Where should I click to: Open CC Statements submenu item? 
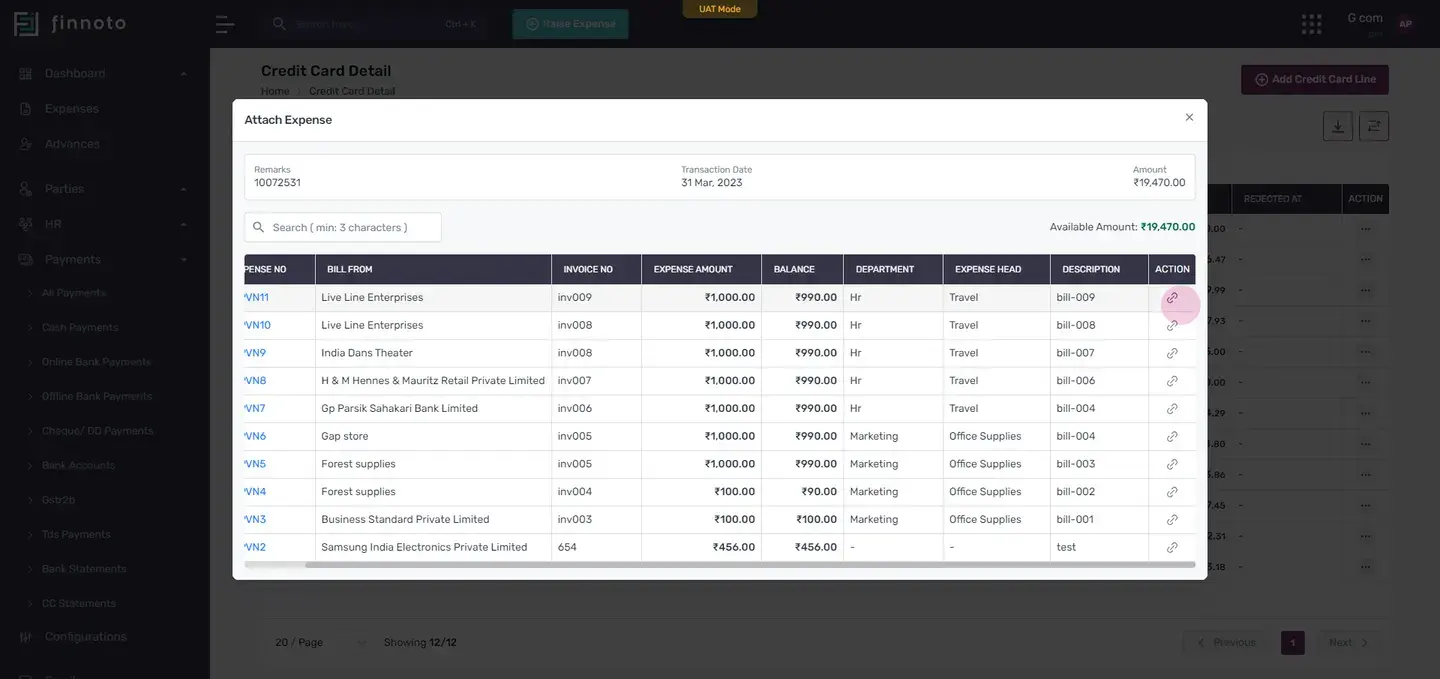coord(78,603)
